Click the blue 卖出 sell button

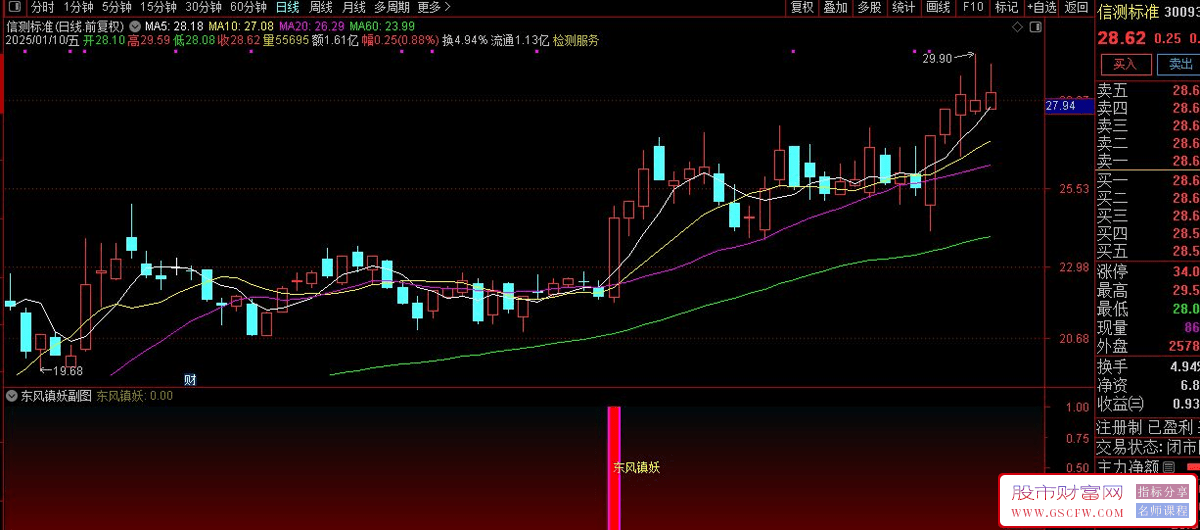[1180, 64]
